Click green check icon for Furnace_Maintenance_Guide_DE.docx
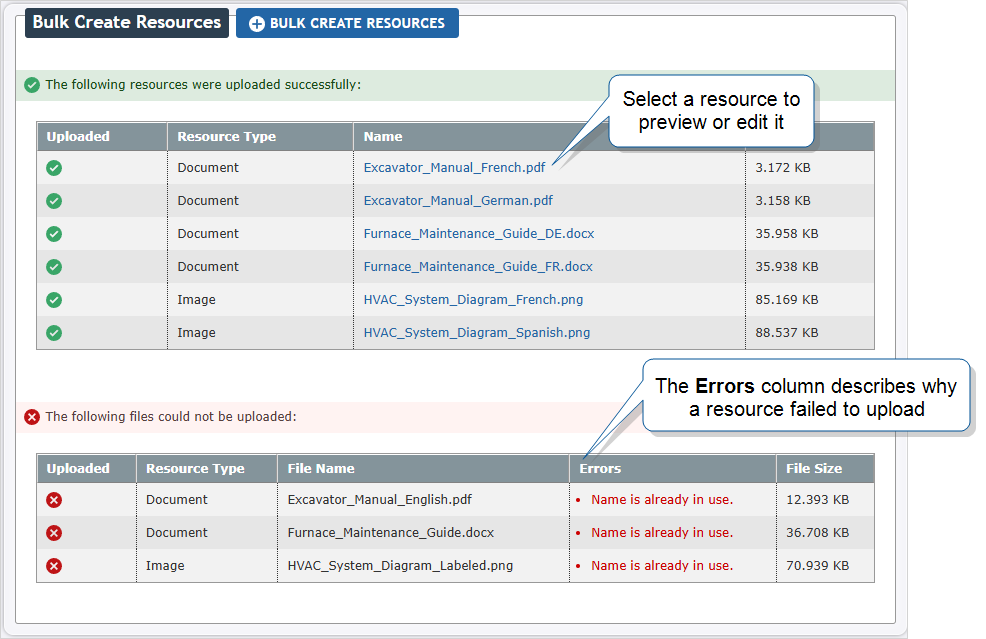Image resolution: width=986 pixels, height=639 pixels. (x=54, y=234)
